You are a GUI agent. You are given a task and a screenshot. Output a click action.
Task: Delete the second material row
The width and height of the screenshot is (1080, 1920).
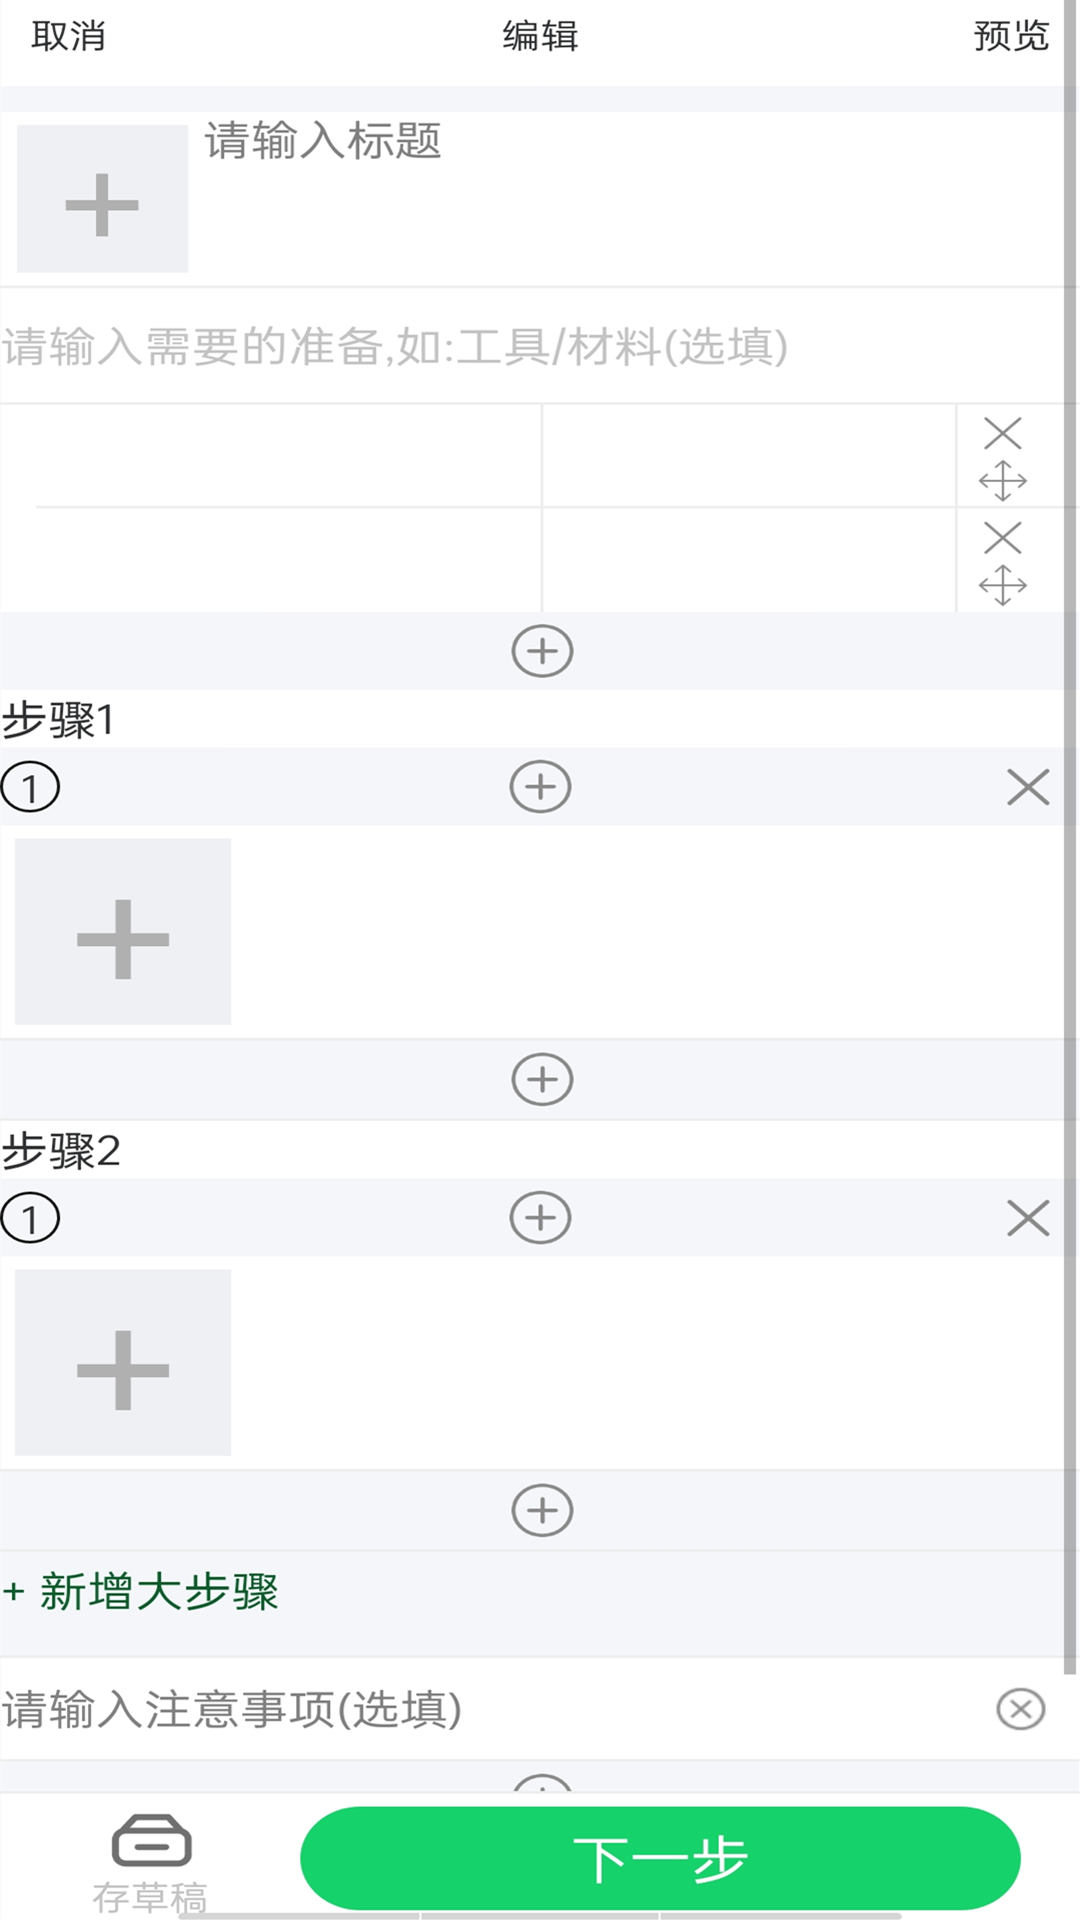coord(1002,538)
